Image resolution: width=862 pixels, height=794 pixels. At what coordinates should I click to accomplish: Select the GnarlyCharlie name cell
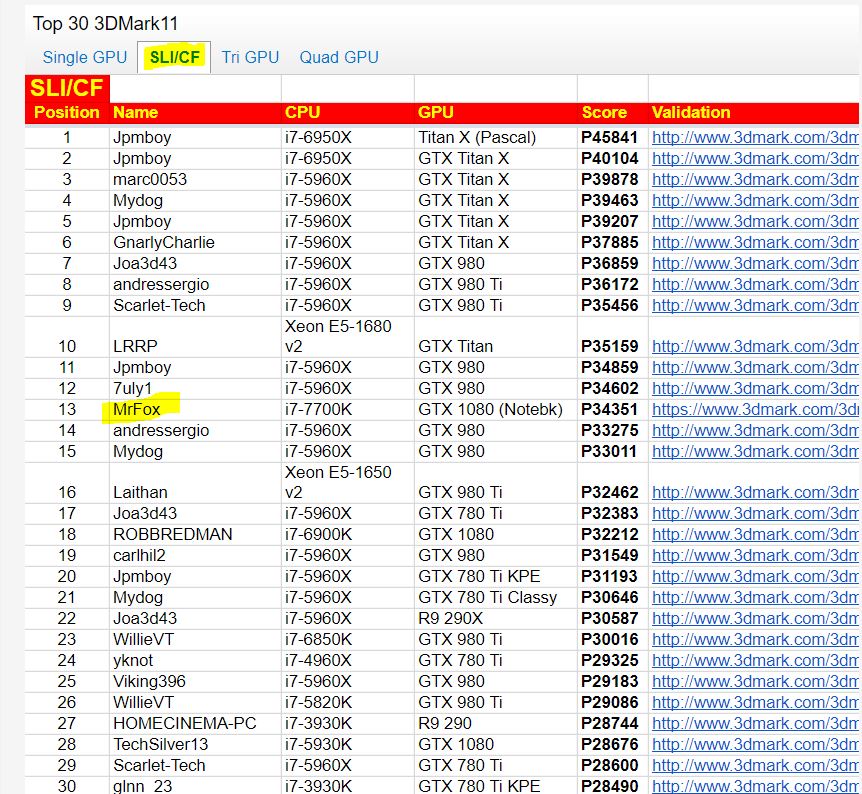pos(195,242)
